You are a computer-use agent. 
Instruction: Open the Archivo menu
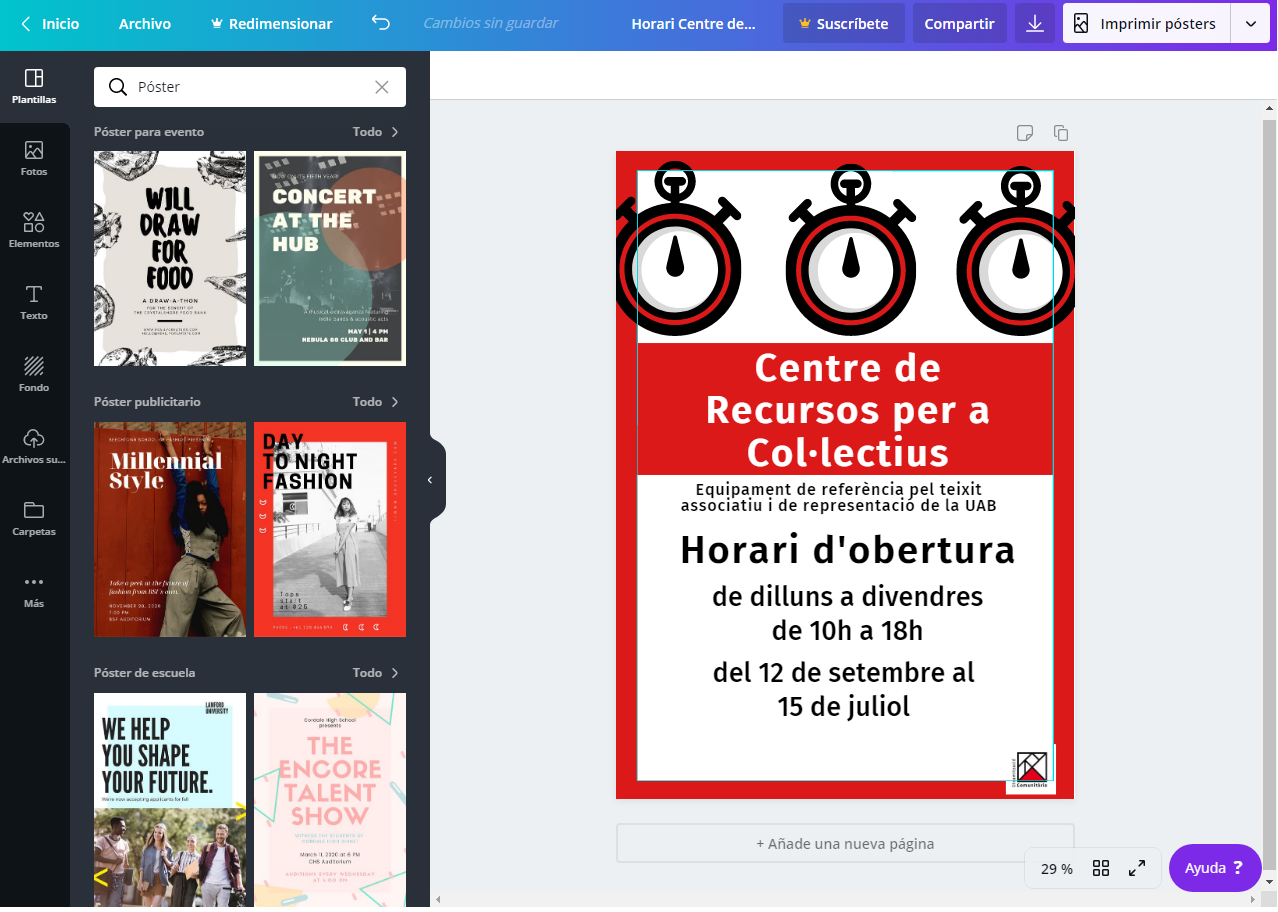(x=145, y=23)
